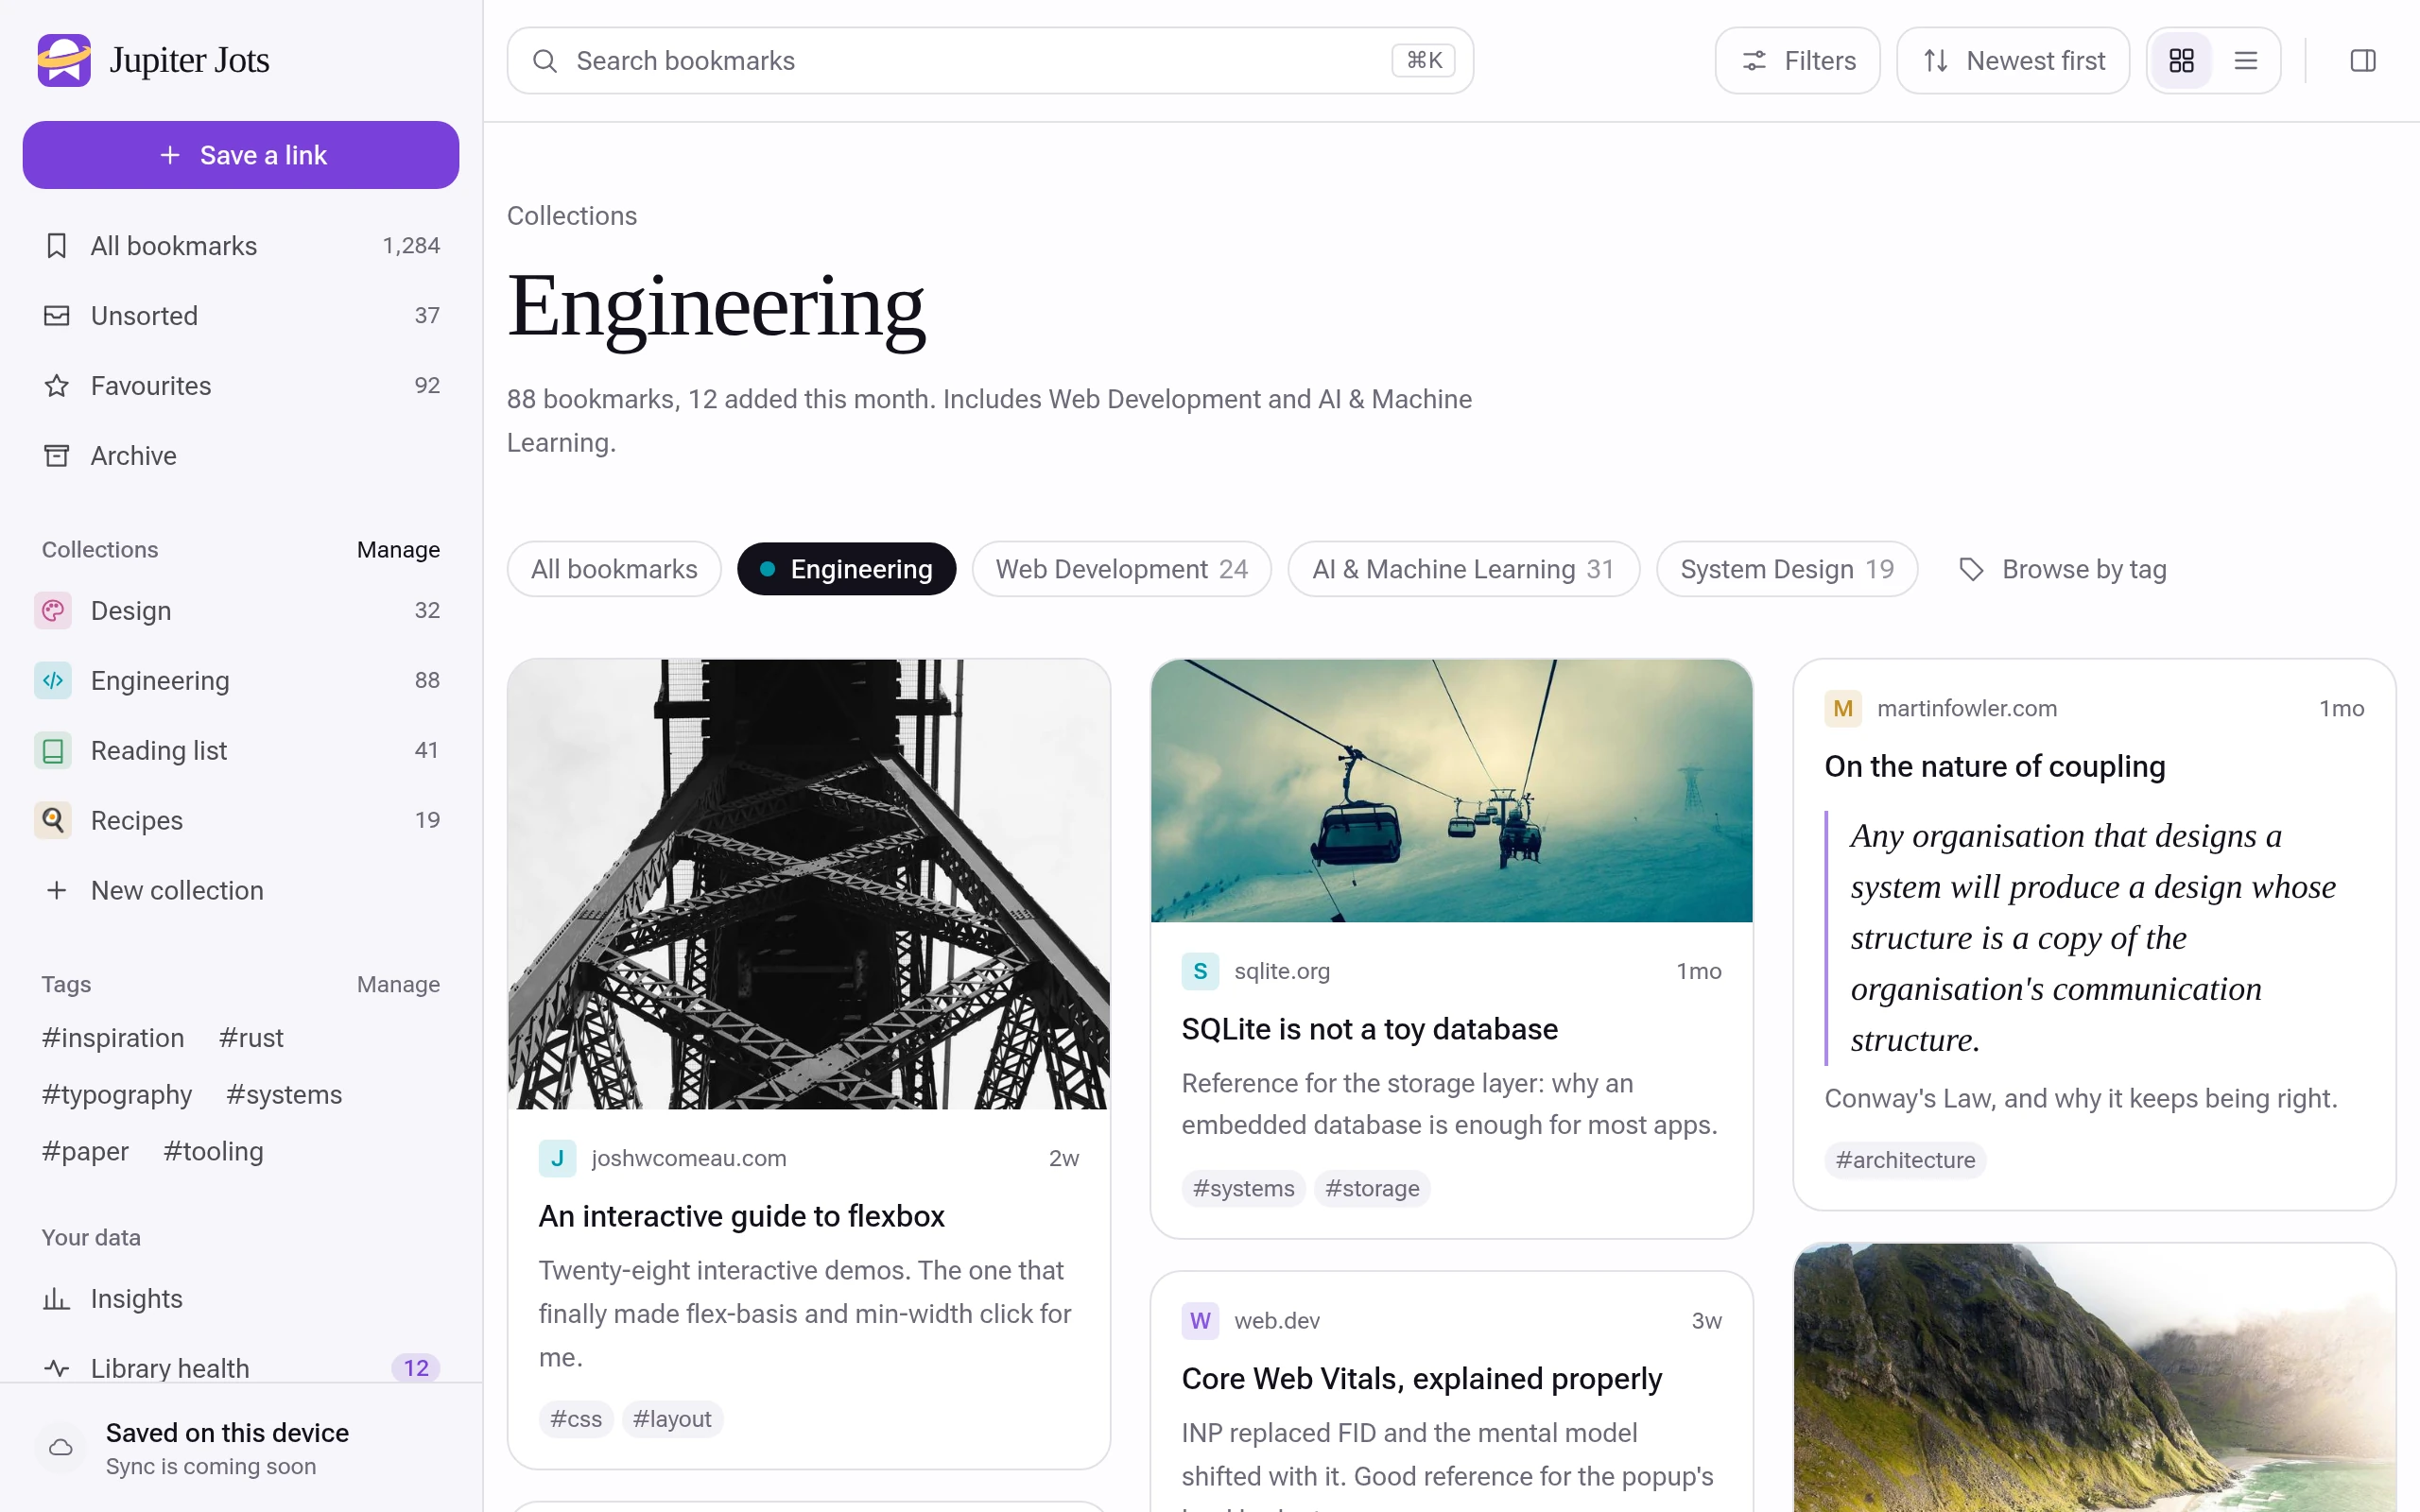The image size is (2420, 1512).
Task: Open Library health page
Action: (241, 1368)
